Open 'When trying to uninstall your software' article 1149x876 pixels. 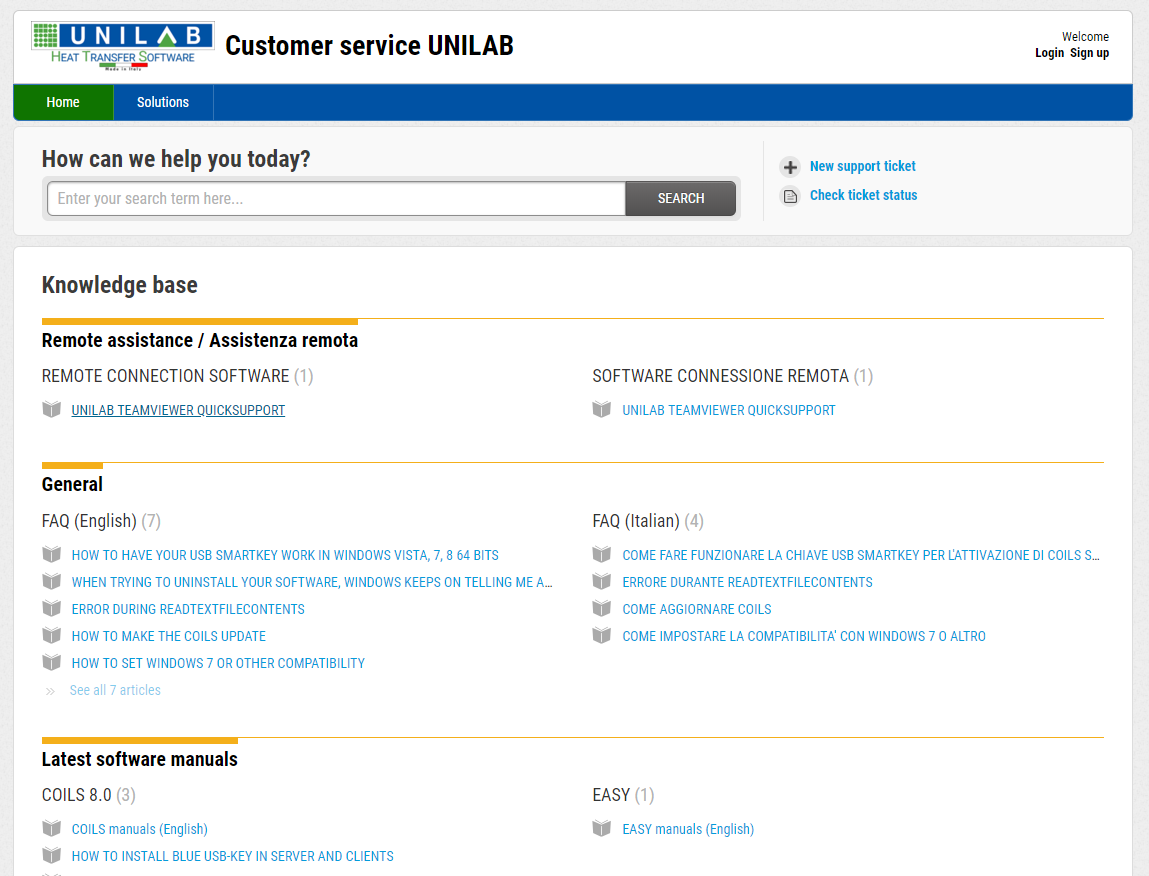pos(312,583)
